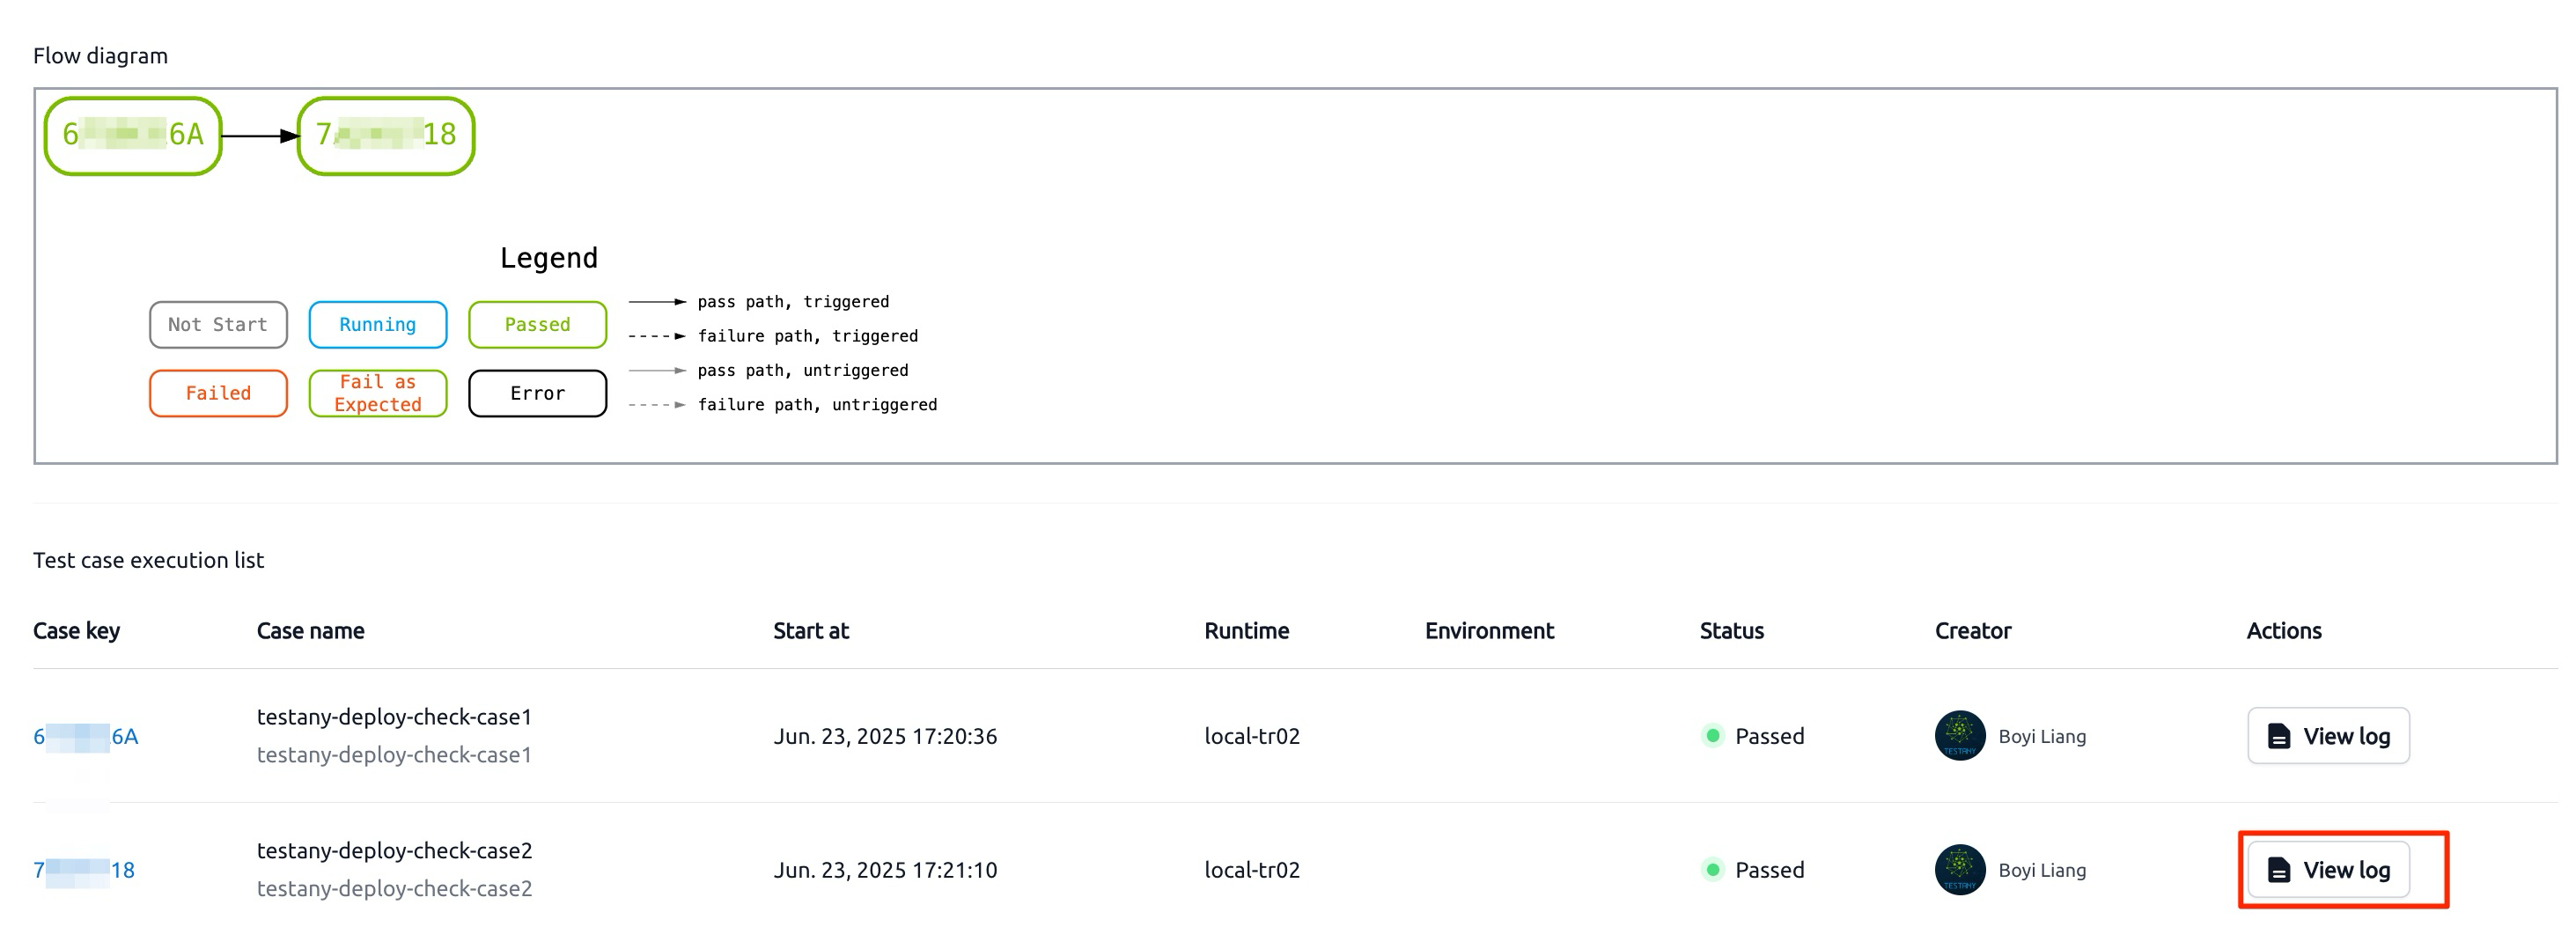
Task: Open the 7…18 case key link
Action: coord(84,870)
